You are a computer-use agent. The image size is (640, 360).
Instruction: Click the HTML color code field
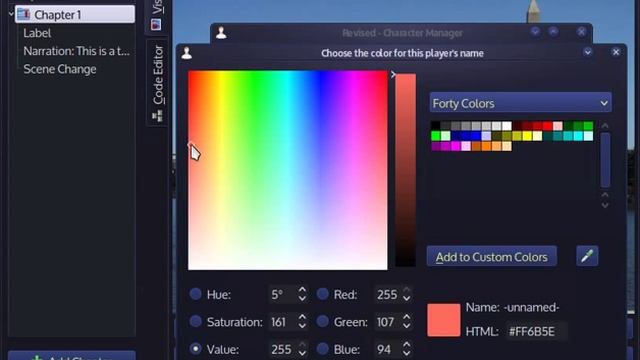[x=536, y=331]
